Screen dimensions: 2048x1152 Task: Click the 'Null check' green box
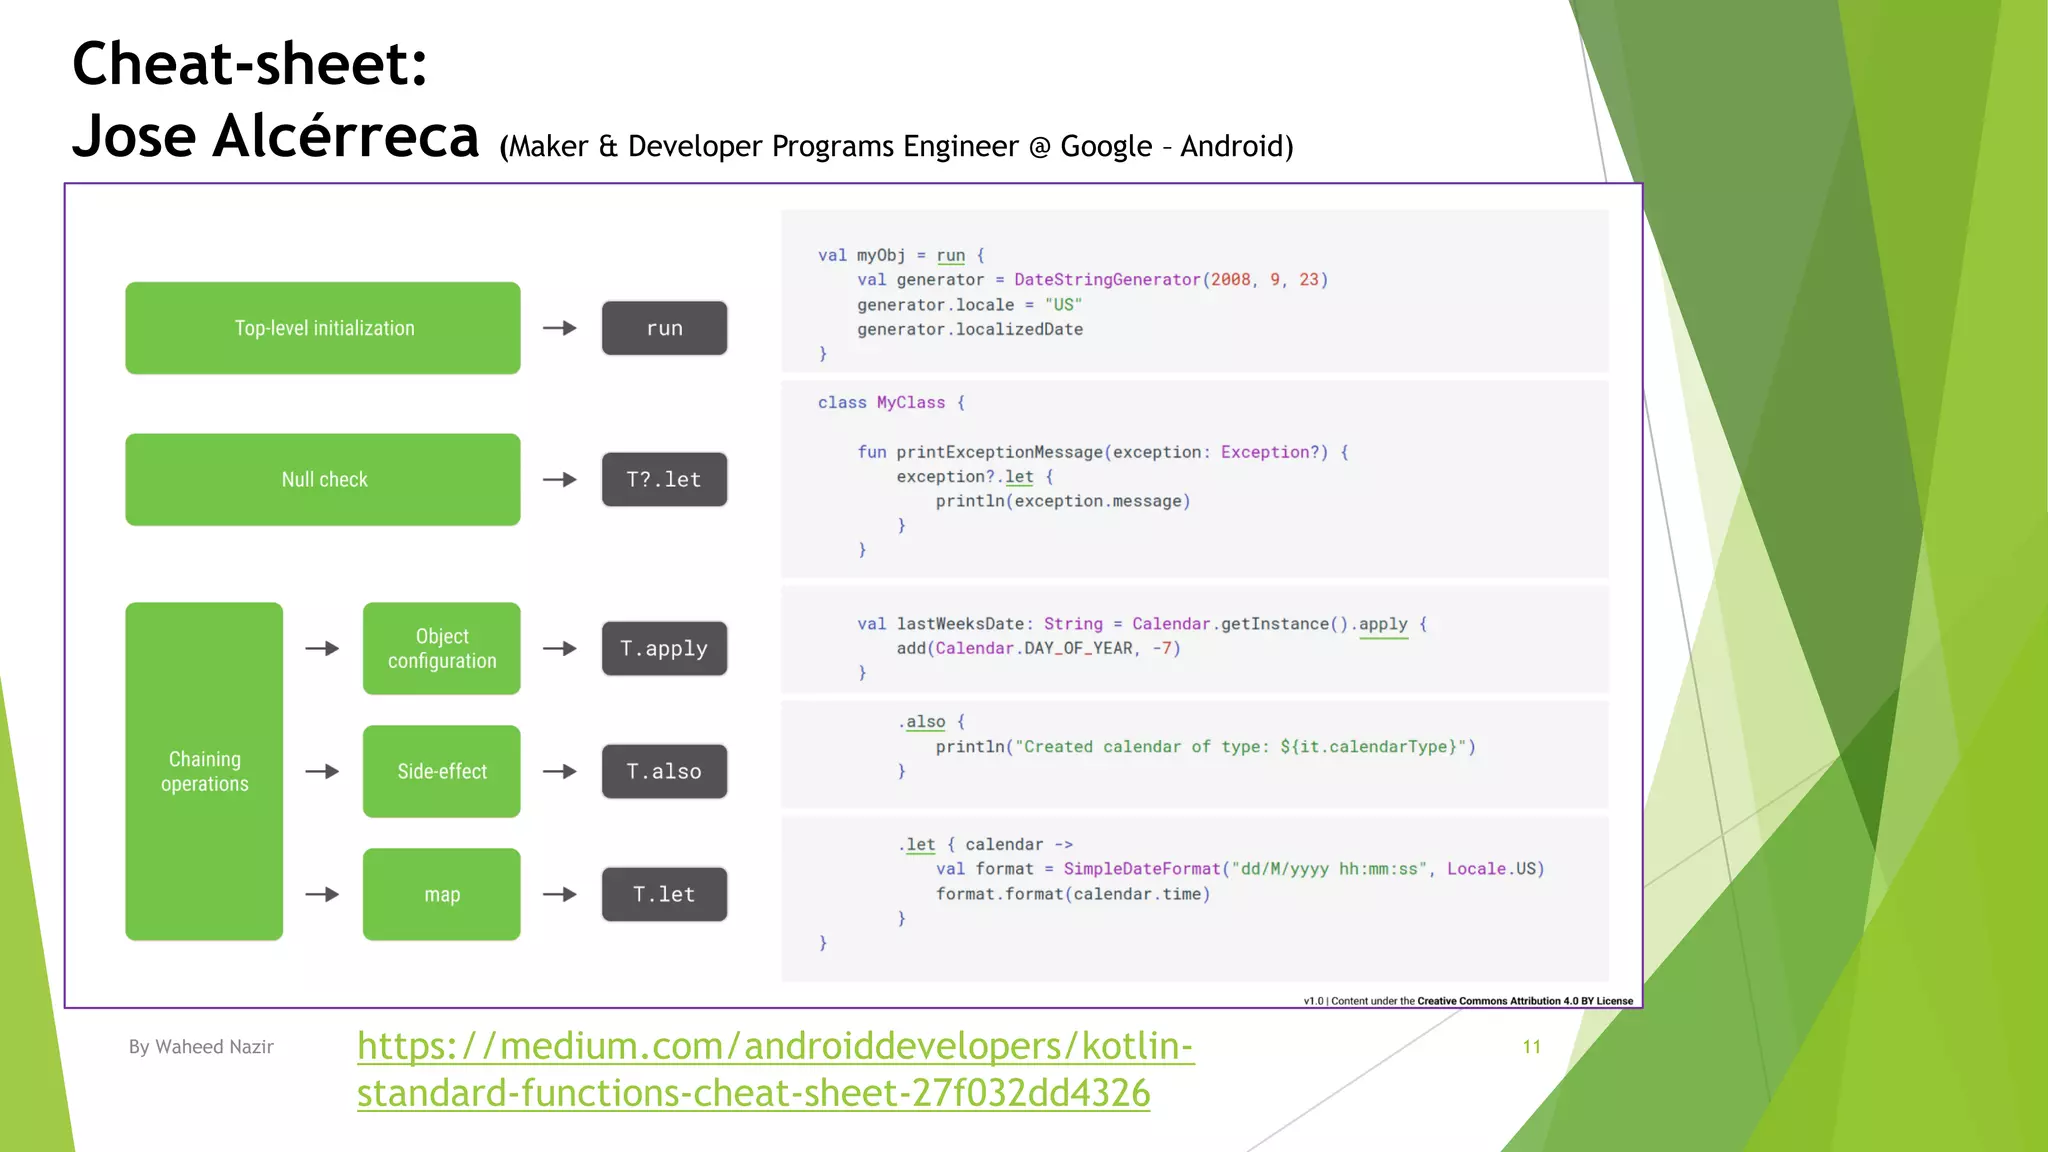(x=323, y=480)
